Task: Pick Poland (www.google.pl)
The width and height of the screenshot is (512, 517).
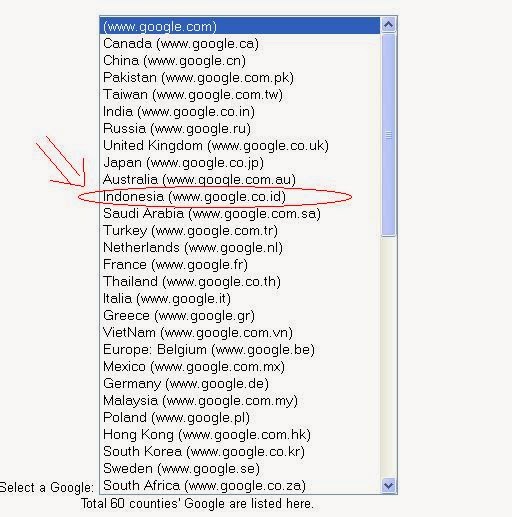Action: click(240, 417)
